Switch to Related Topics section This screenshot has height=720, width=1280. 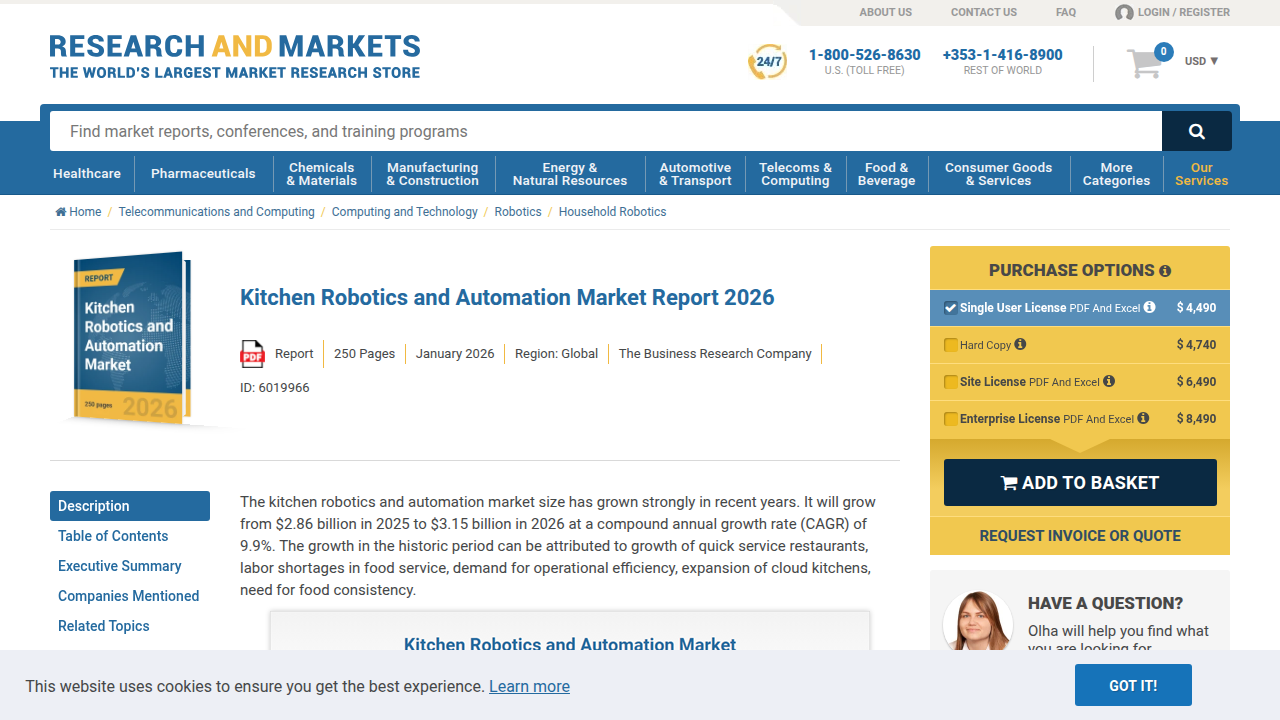pos(104,626)
